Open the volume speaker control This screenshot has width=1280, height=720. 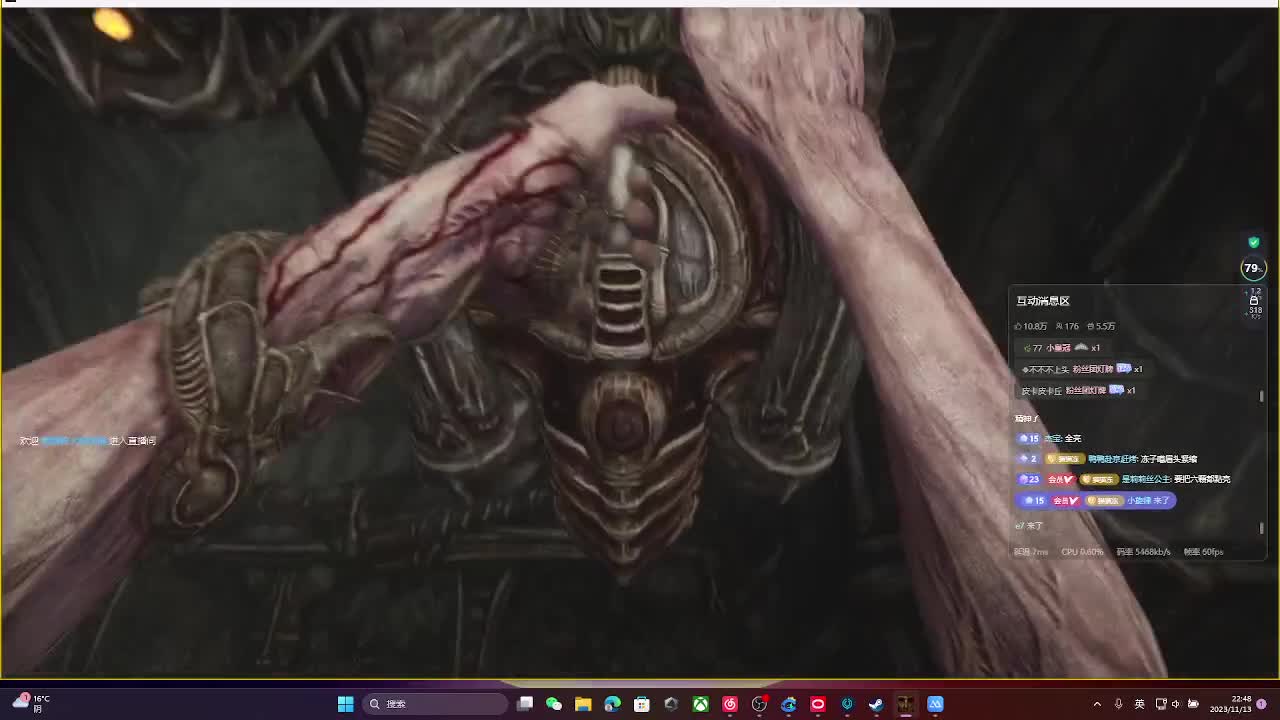click(x=1176, y=704)
